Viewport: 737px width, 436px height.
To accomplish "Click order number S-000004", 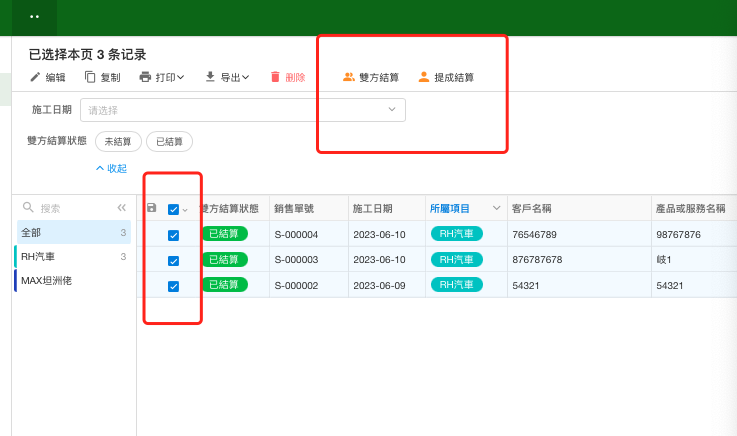I will click(x=296, y=234).
